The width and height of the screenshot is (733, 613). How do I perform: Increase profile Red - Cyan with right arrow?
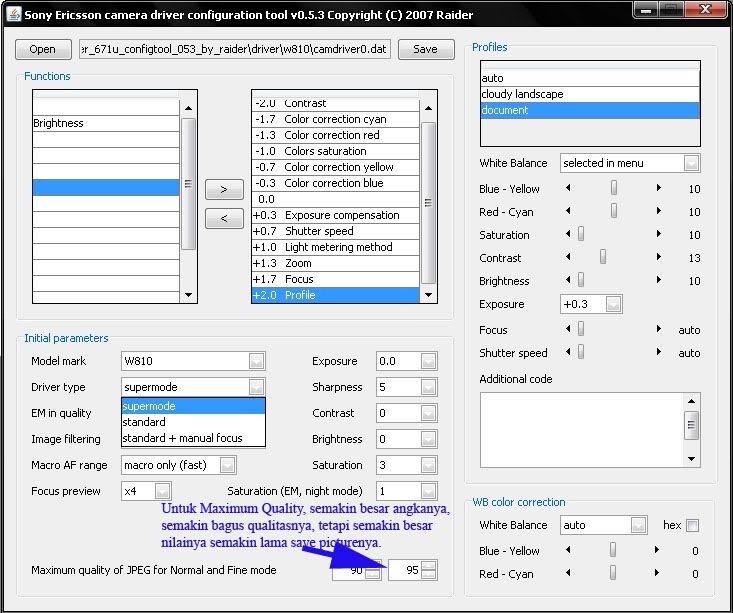[x=659, y=211]
